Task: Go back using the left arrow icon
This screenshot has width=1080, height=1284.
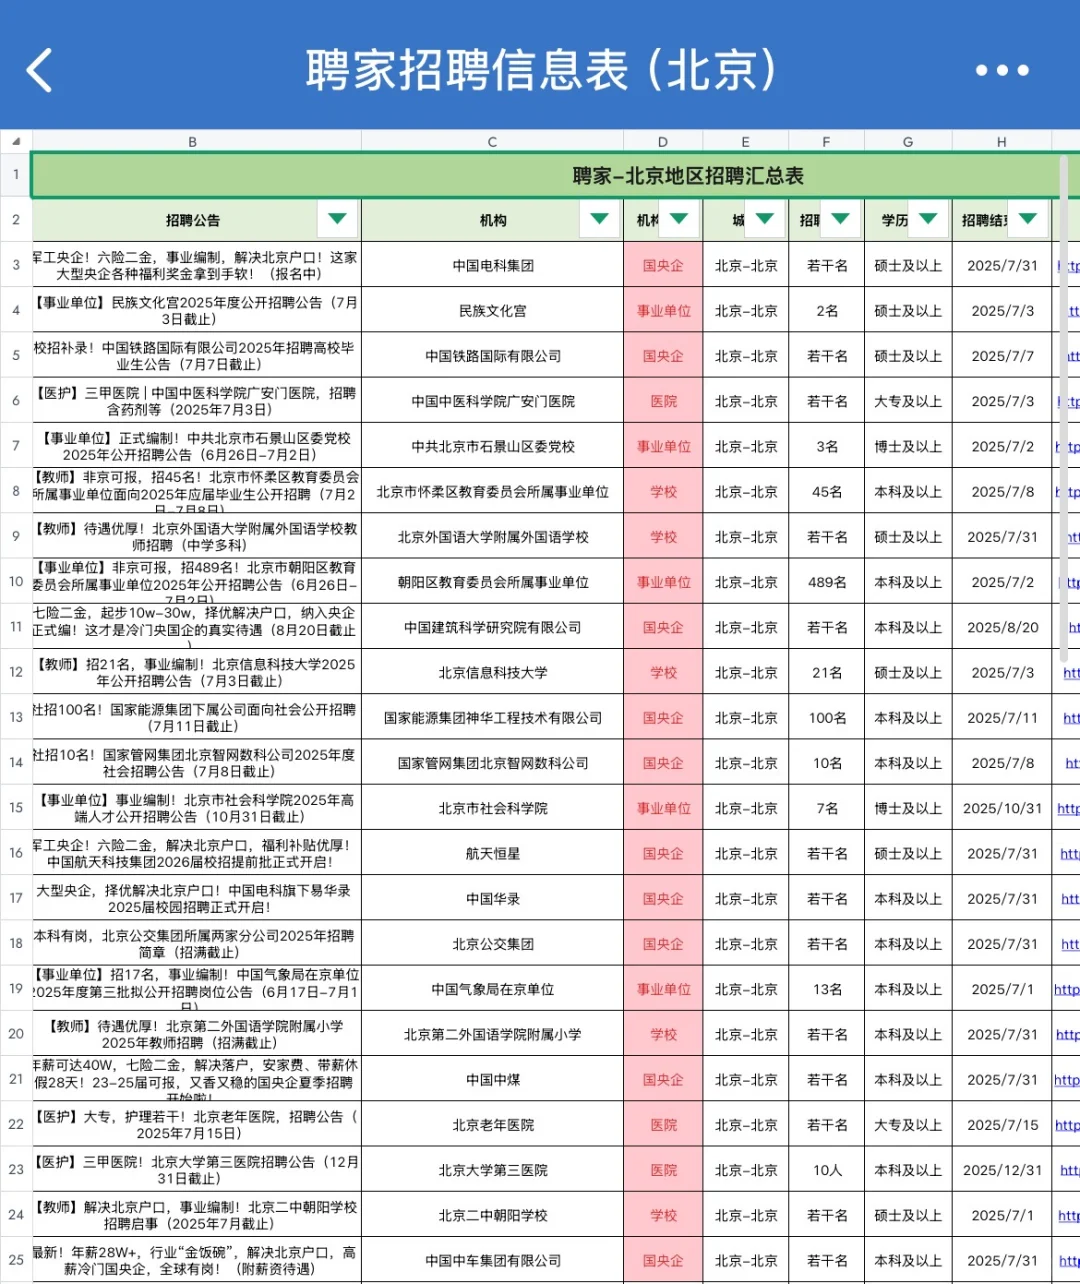Action: (x=39, y=71)
